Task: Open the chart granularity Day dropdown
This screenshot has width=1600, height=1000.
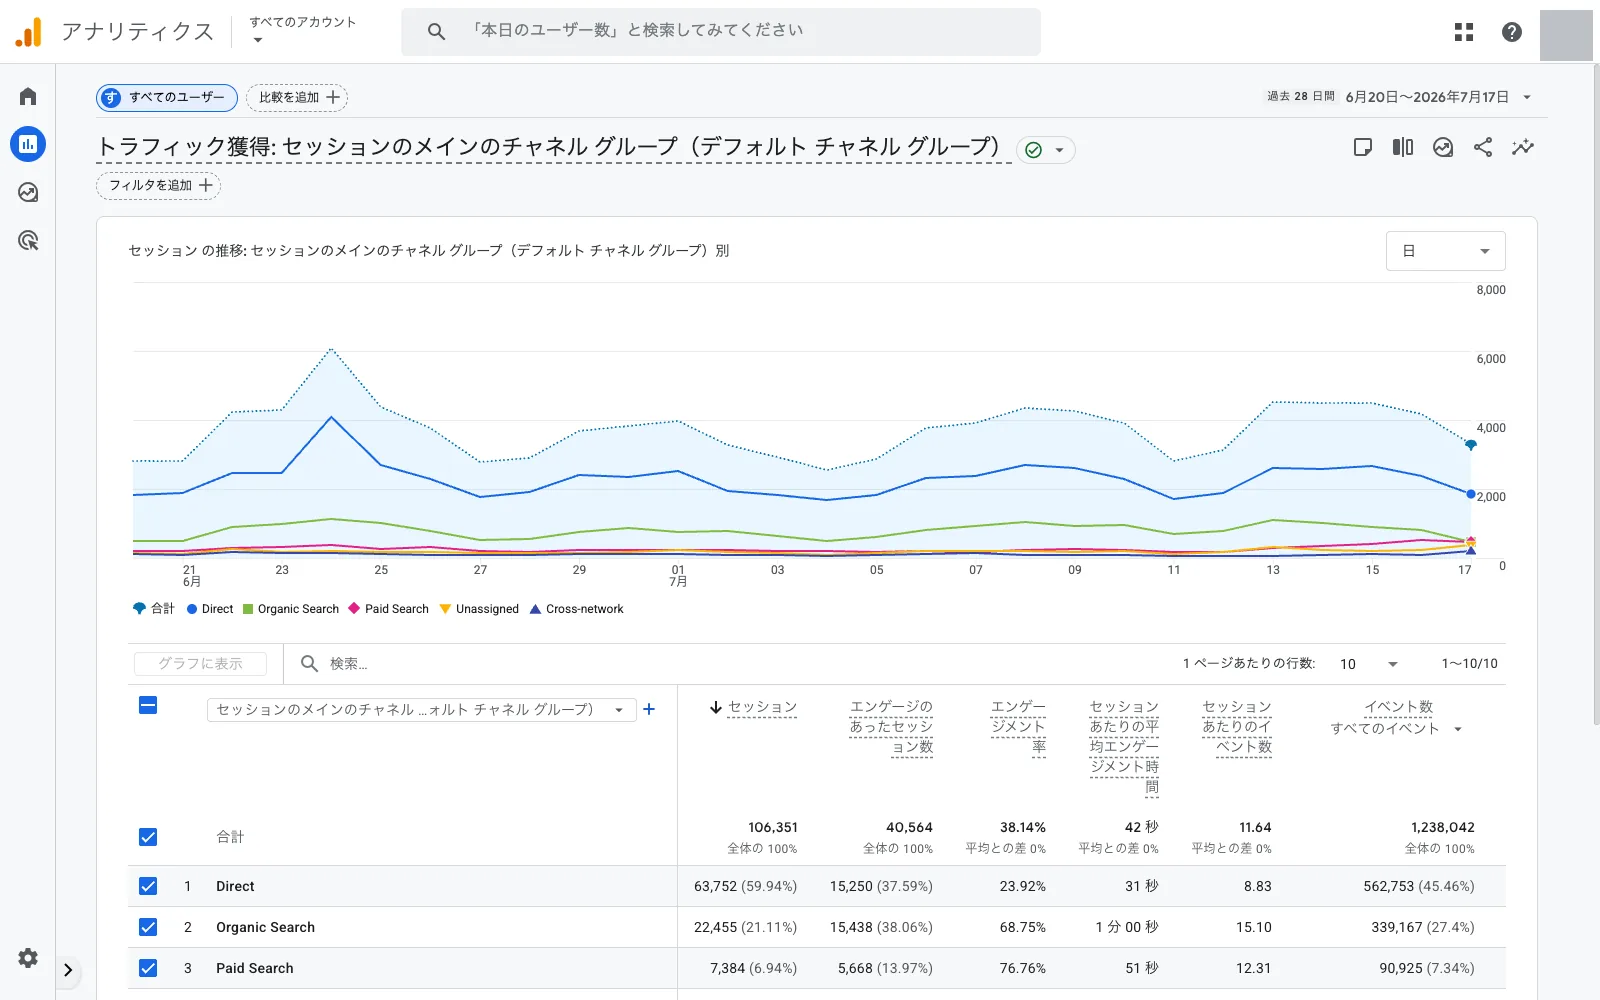Action: click(x=1446, y=251)
